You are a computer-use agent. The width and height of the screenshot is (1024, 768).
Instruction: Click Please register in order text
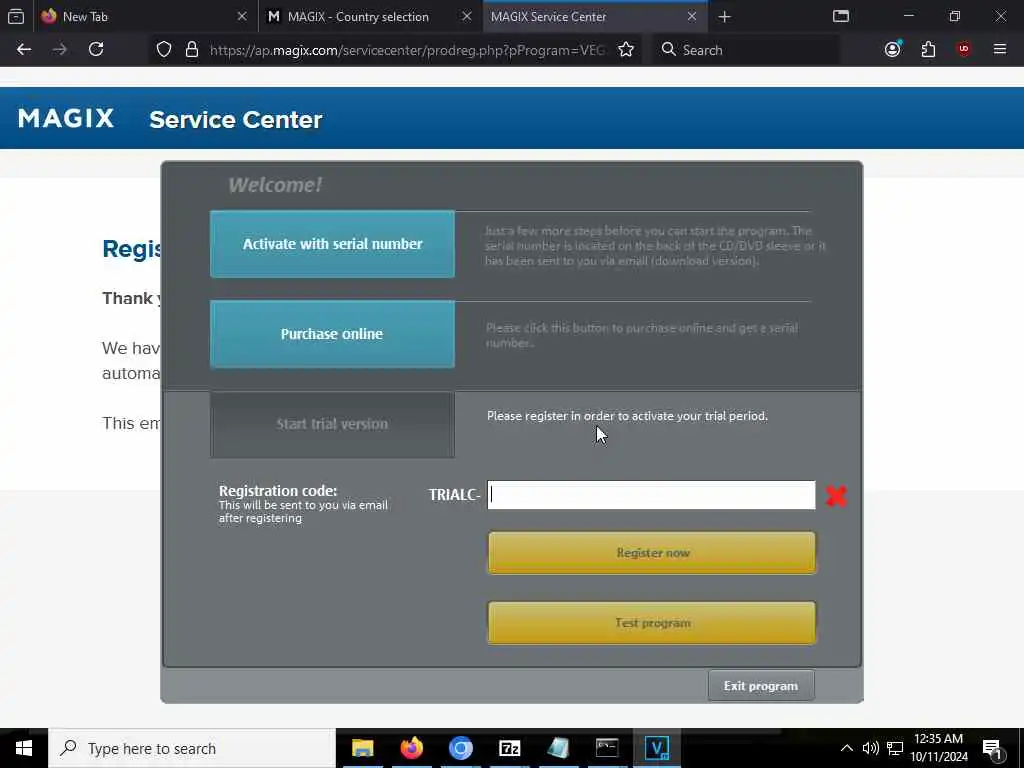click(627, 416)
